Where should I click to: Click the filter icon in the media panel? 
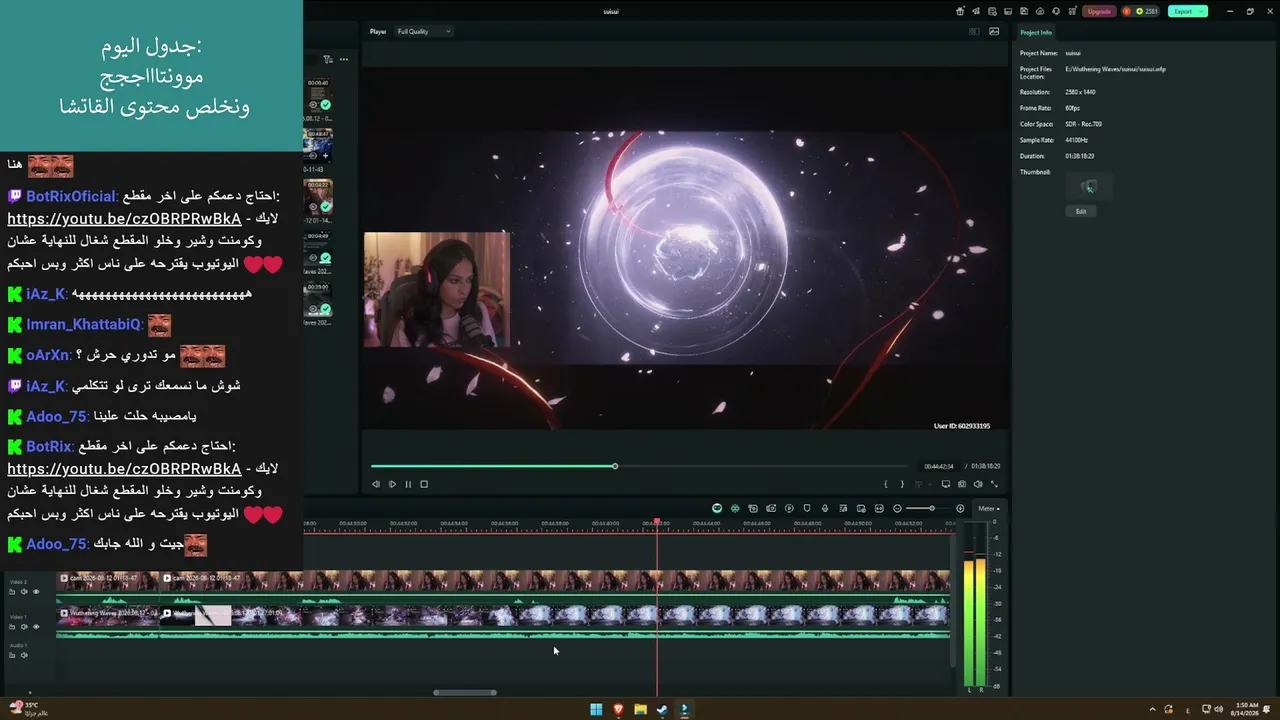(x=327, y=59)
